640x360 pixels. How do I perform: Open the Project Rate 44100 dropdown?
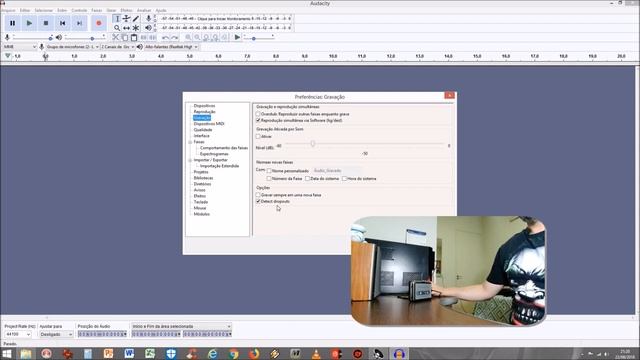pyautogui.click(x=18, y=334)
